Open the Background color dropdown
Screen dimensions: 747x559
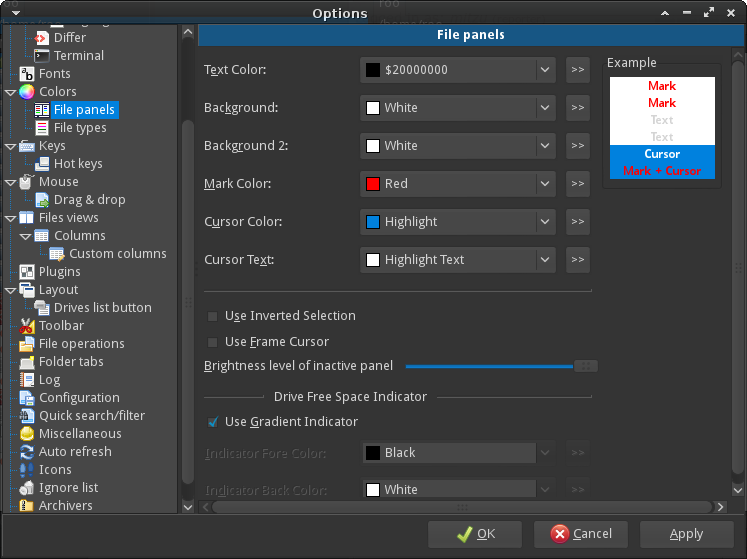[545, 108]
